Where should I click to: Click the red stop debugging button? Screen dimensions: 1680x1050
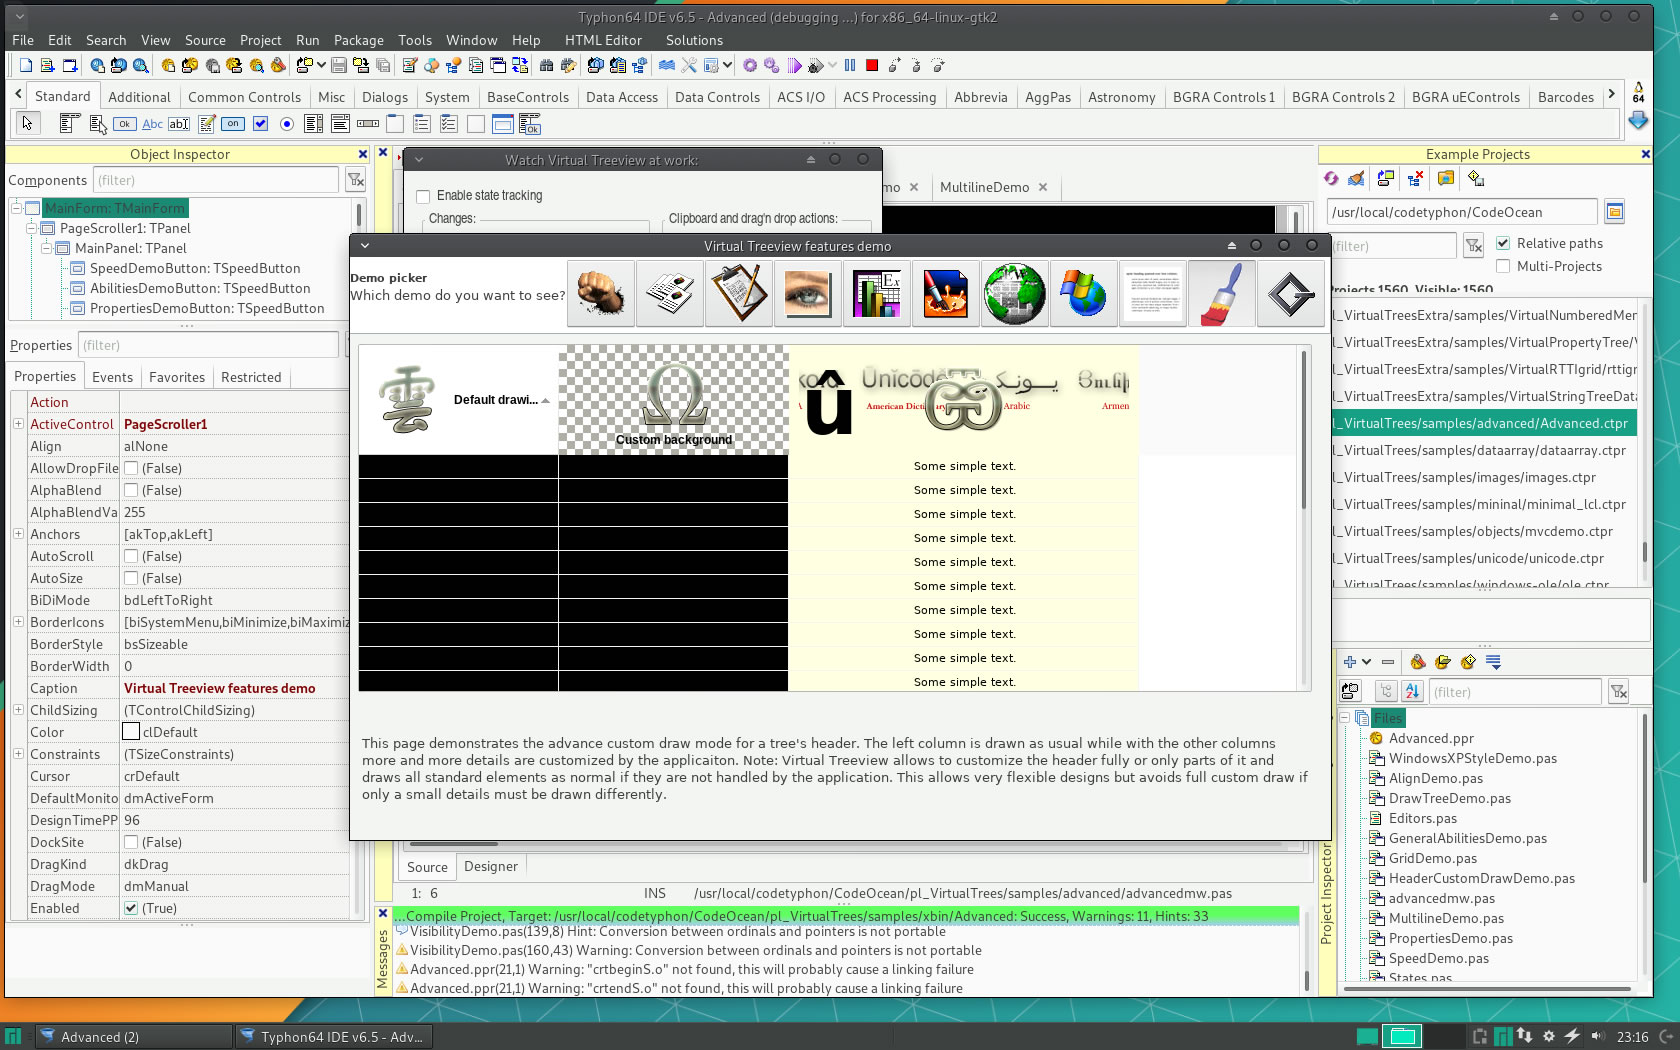872,65
